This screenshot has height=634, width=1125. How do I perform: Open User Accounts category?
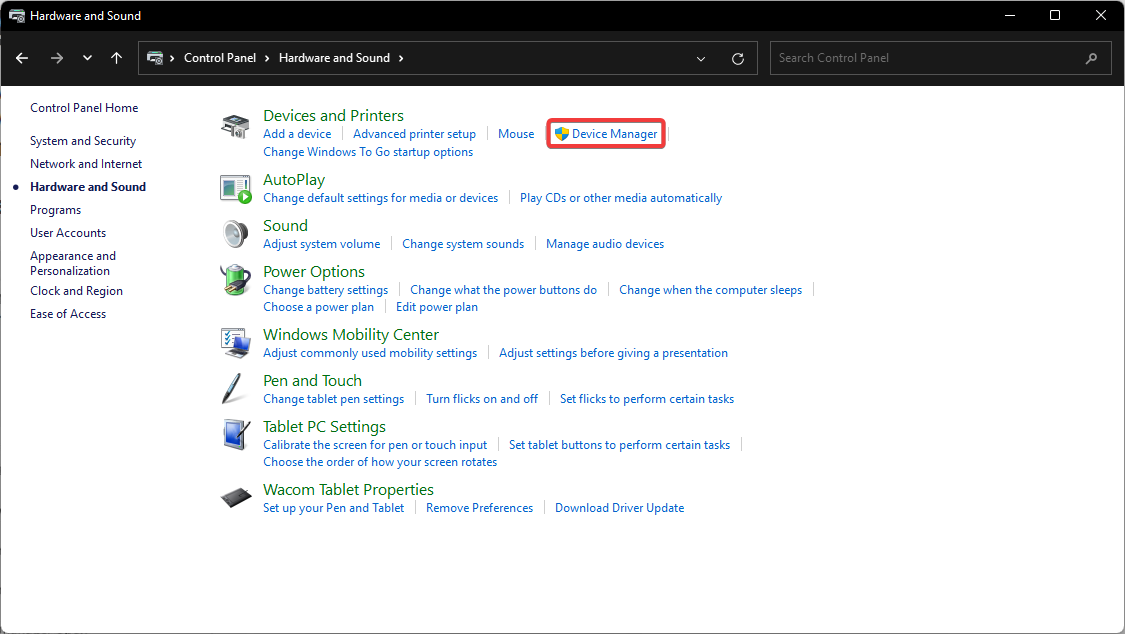click(68, 232)
